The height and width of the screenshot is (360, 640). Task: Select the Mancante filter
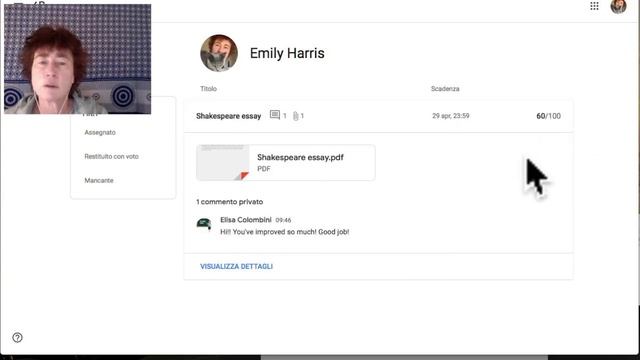[99, 180]
